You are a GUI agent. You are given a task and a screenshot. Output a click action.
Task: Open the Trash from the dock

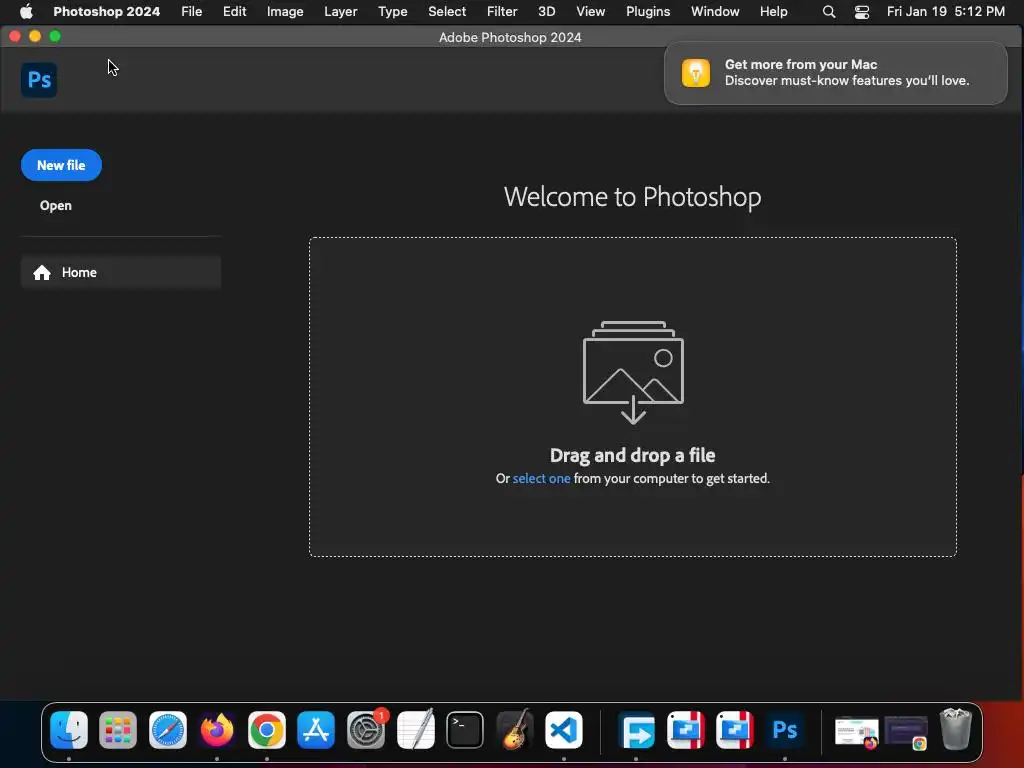point(955,729)
